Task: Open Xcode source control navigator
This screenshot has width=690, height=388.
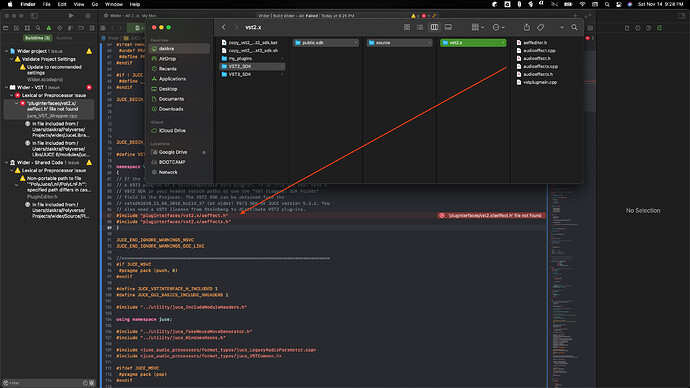Action: (16, 28)
